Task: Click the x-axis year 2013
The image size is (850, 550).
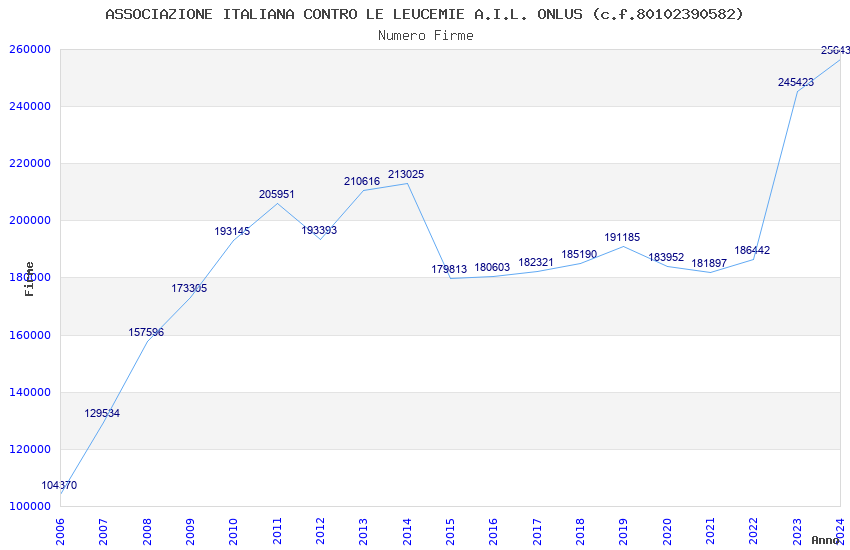Action: click(x=364, y=532)
